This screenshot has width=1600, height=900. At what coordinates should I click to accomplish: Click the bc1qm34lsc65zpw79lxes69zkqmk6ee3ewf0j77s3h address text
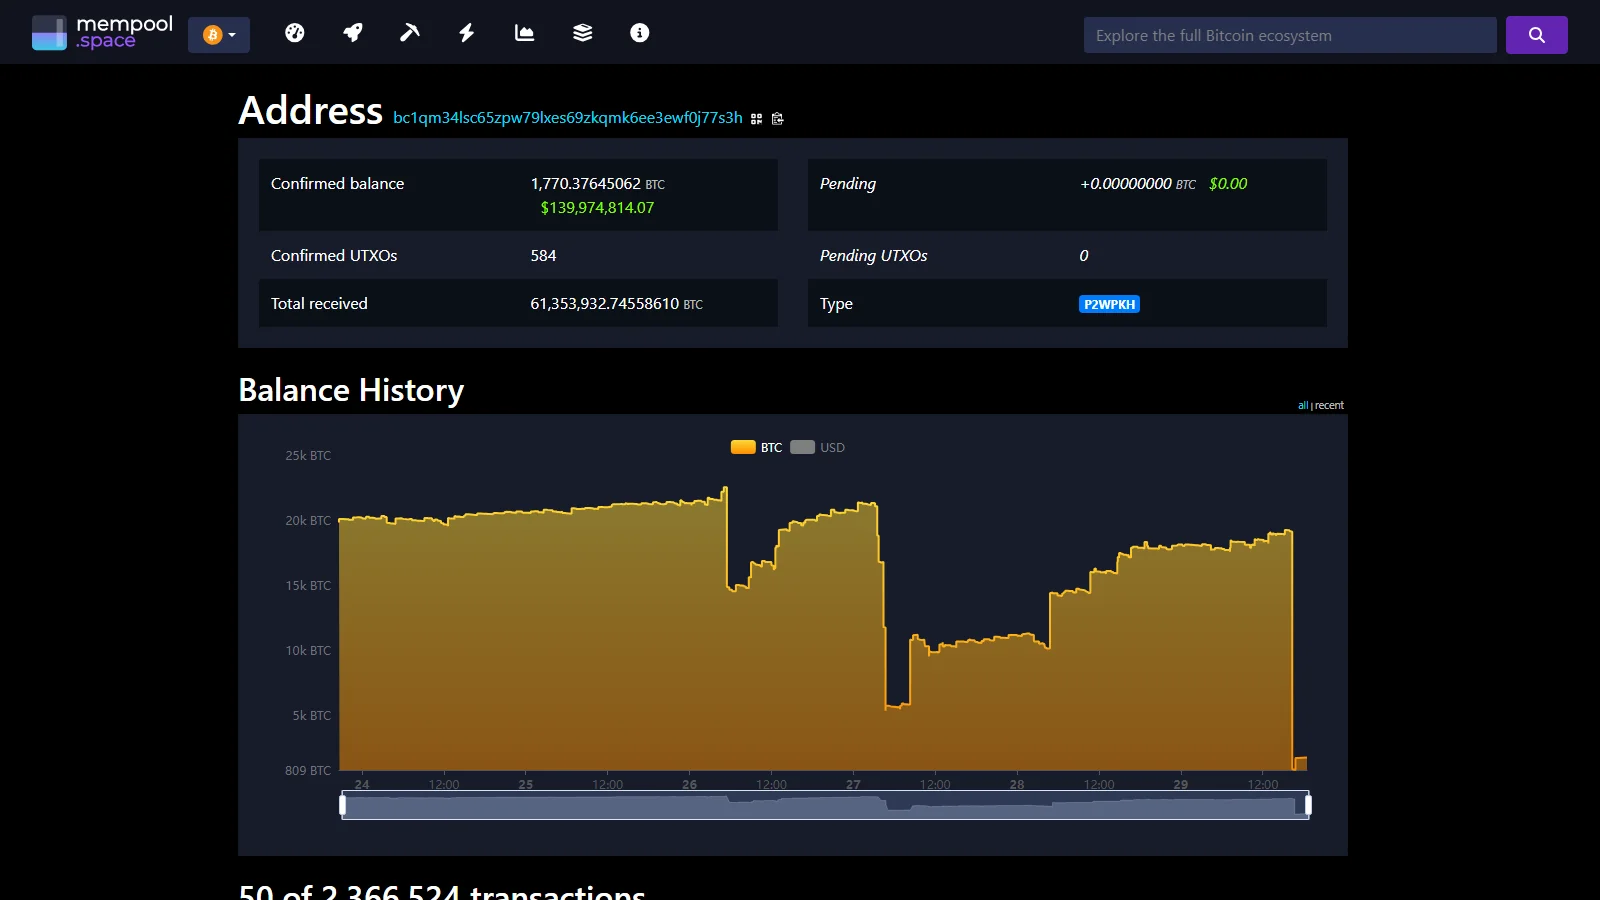coord(568,118)
